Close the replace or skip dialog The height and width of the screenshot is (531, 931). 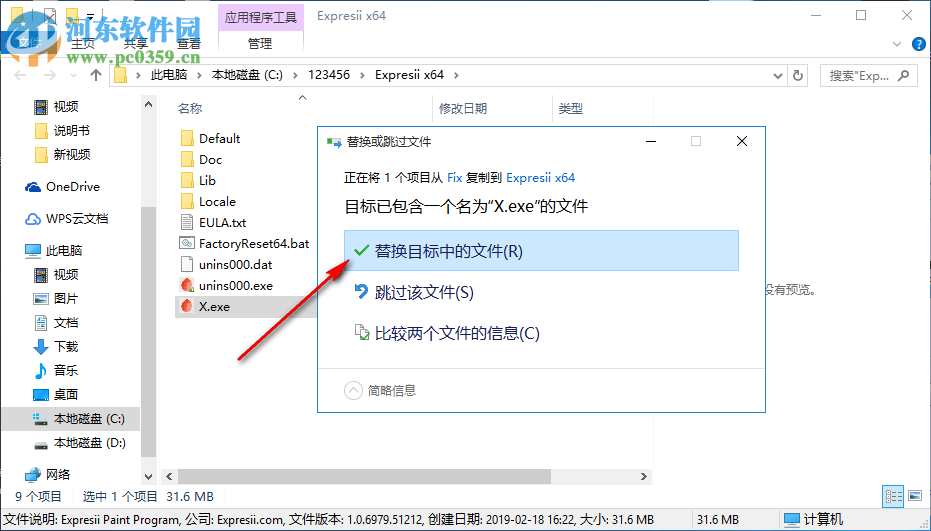[742, 141]
